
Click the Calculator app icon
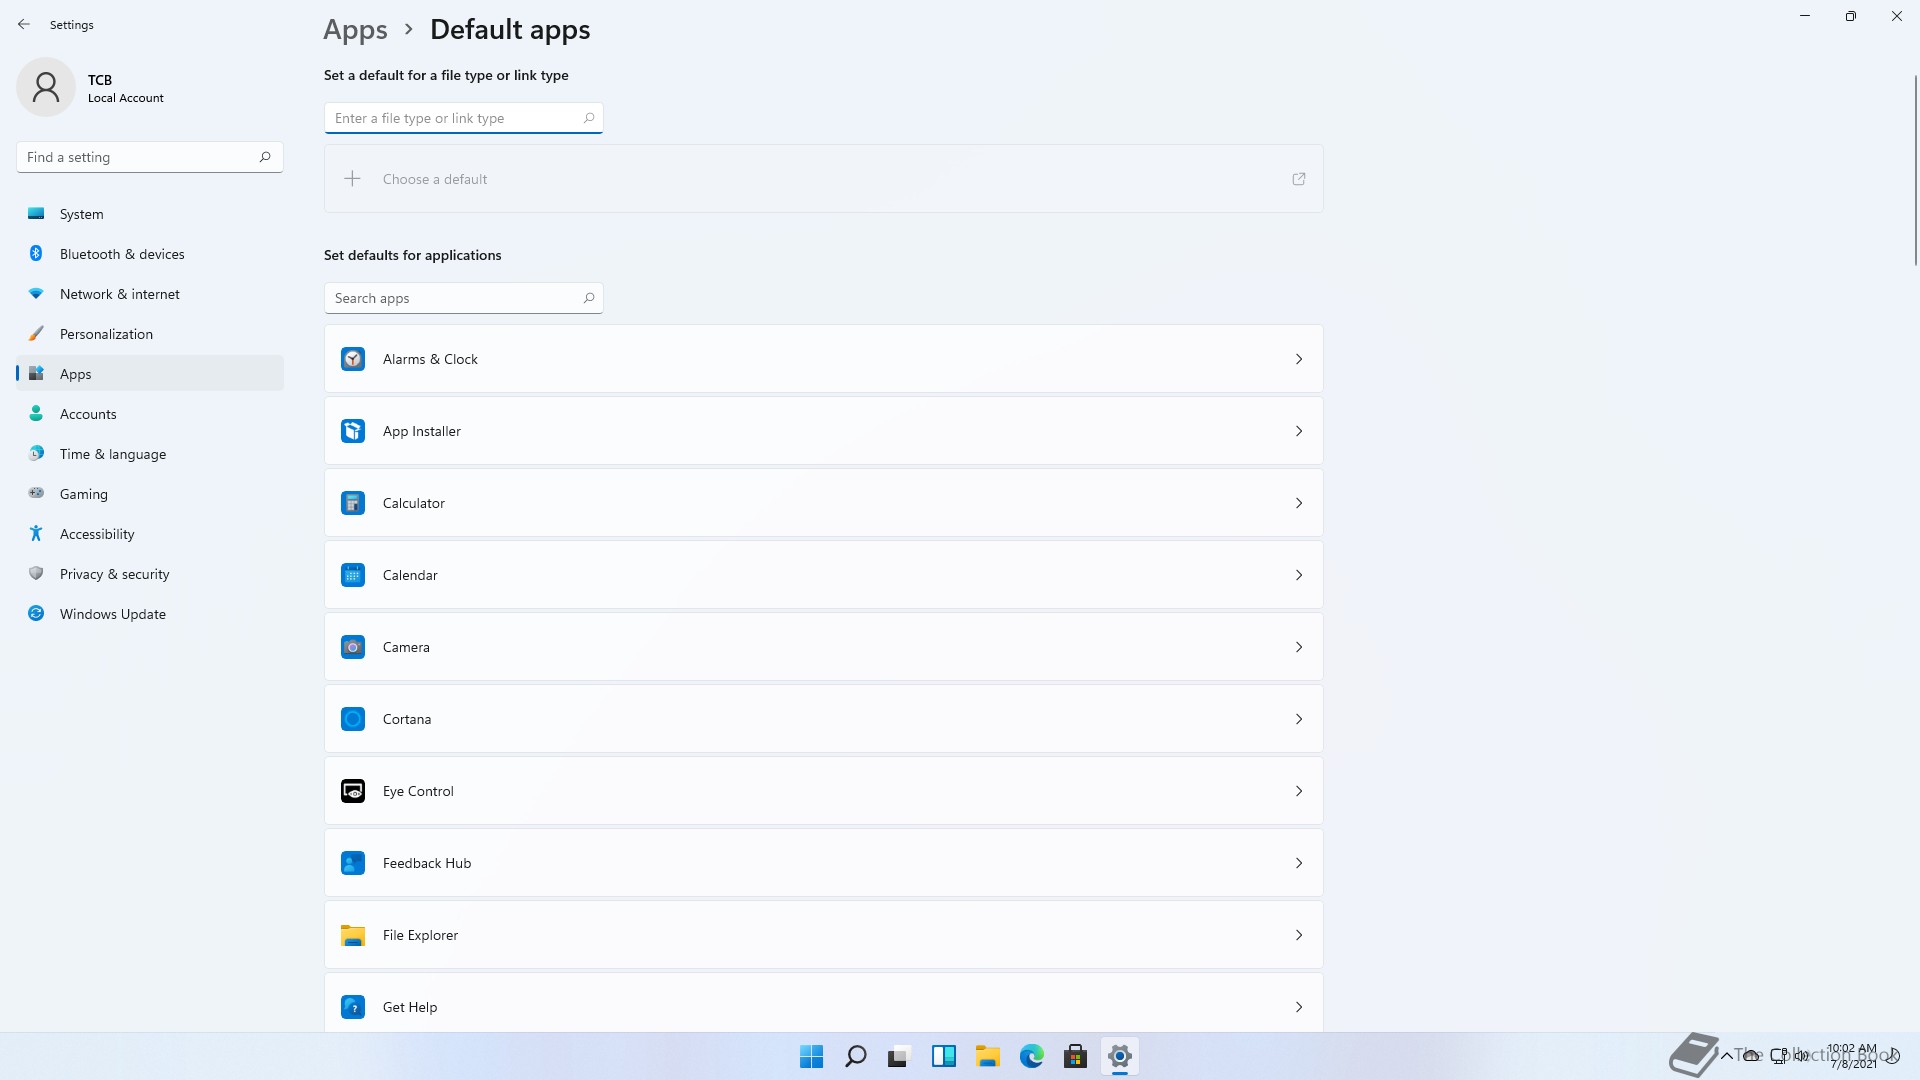pos(353,503)
